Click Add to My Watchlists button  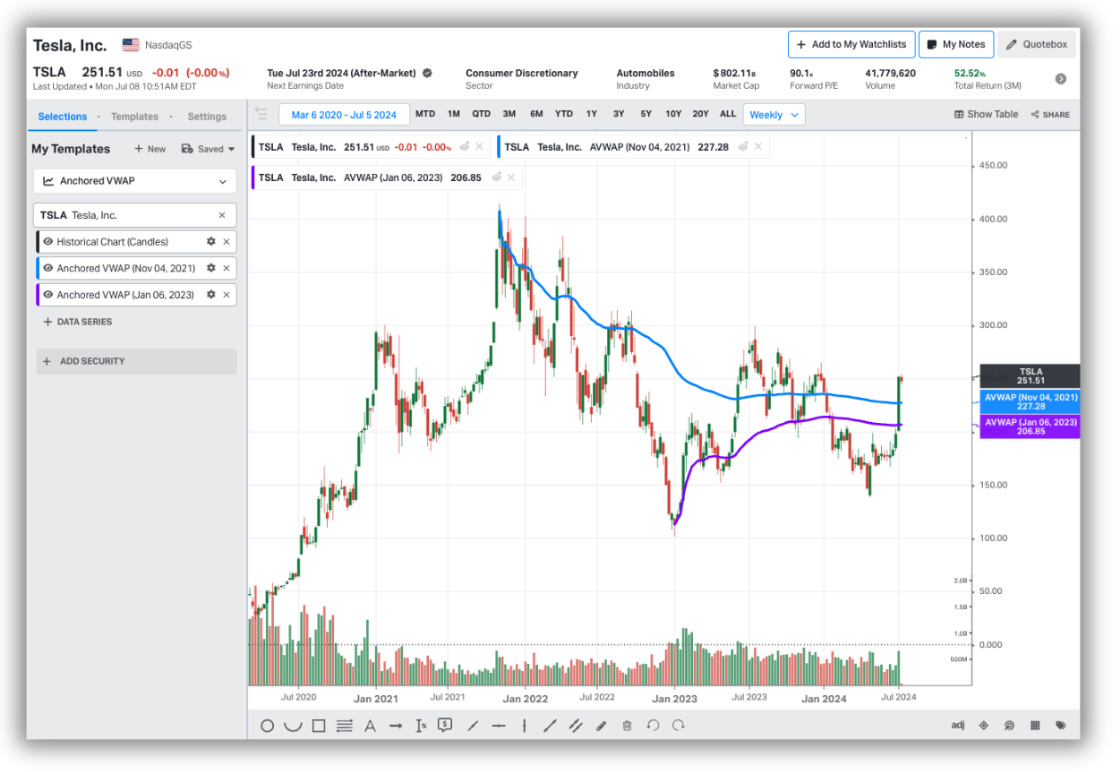[x=851, y=44]
